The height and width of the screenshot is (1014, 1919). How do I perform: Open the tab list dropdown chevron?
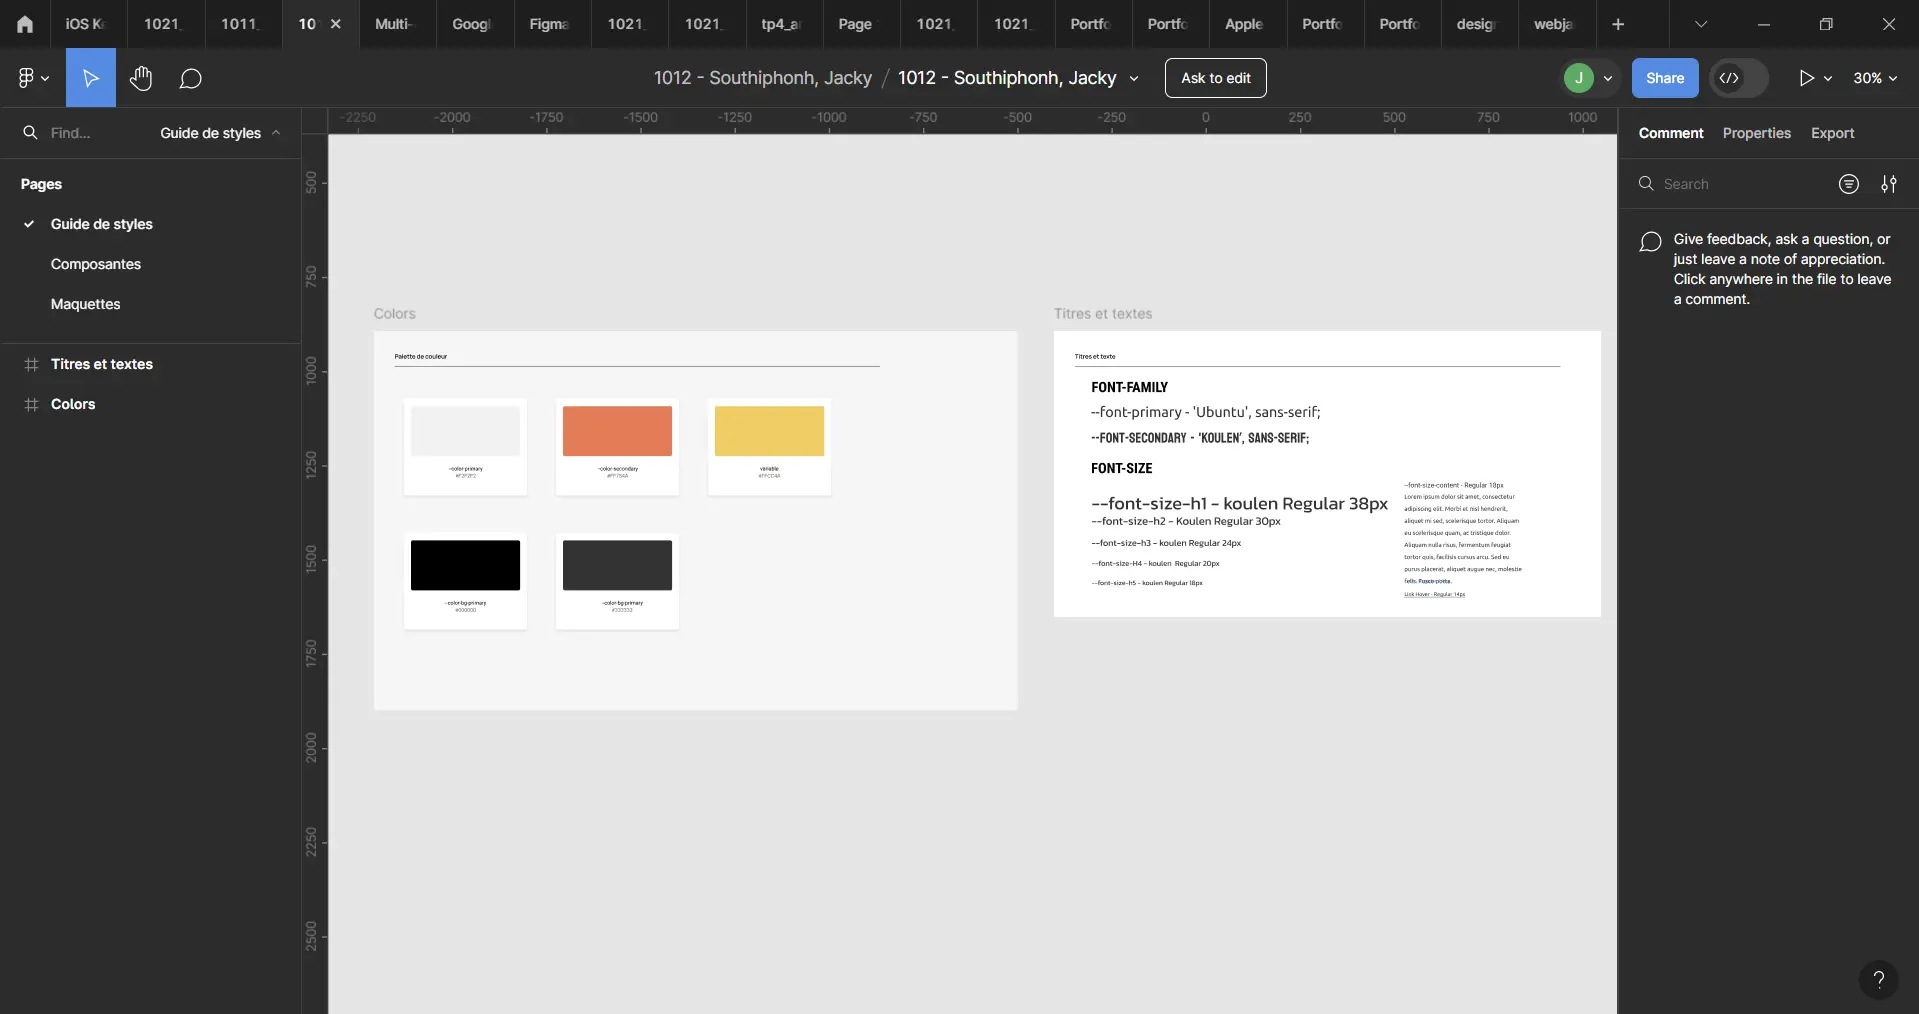1700,24
